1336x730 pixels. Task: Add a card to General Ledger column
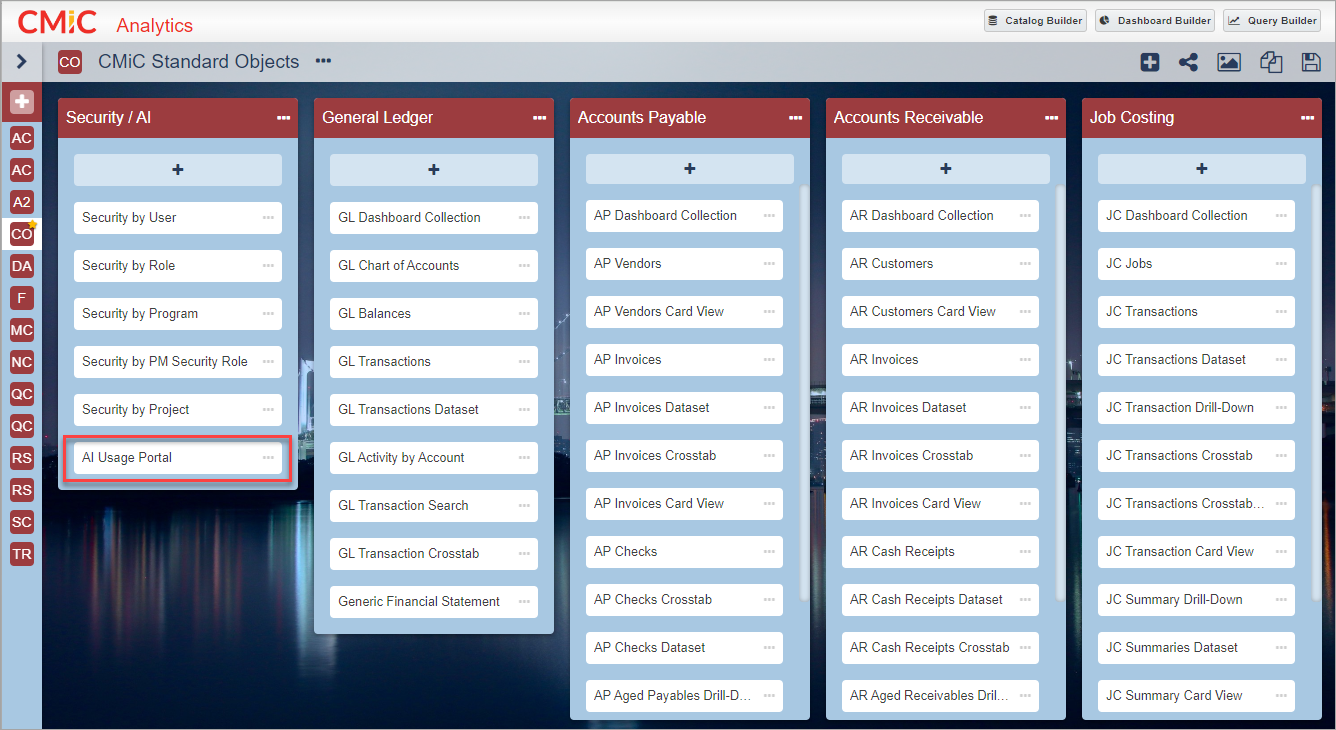434,170
